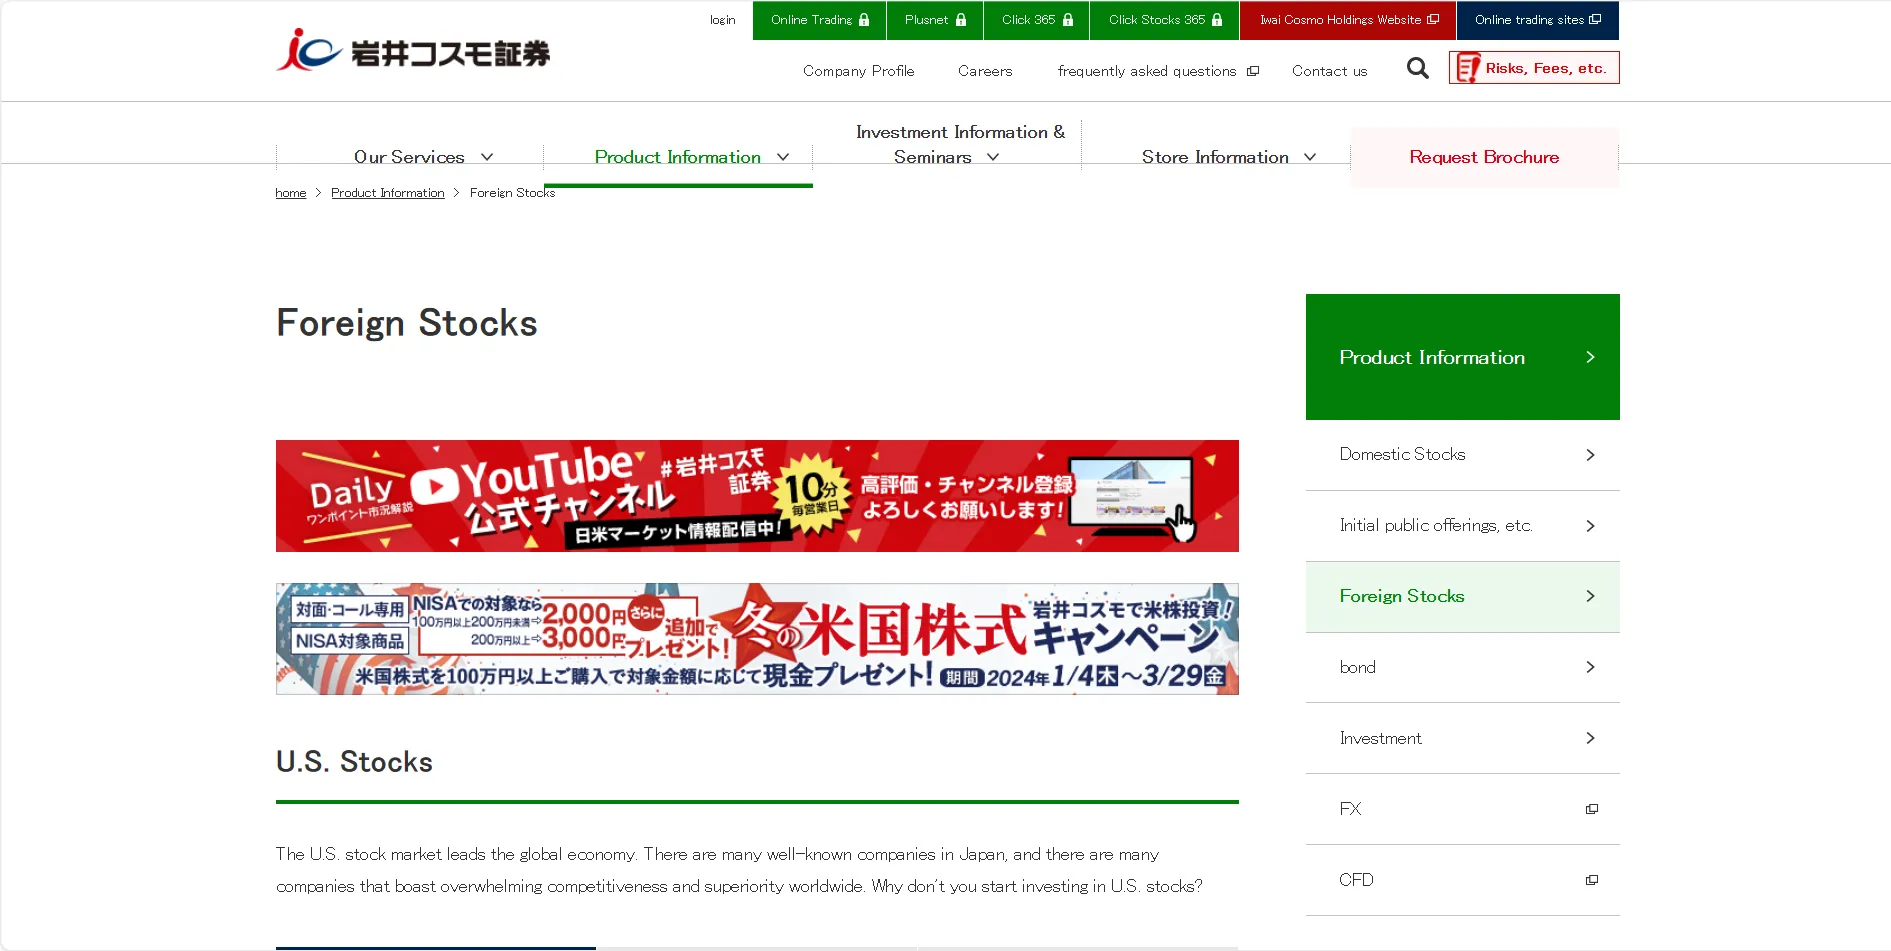Select bond in the sidebar
The height and width of the screenshot is (951, 1891).
click(1463, 667)
